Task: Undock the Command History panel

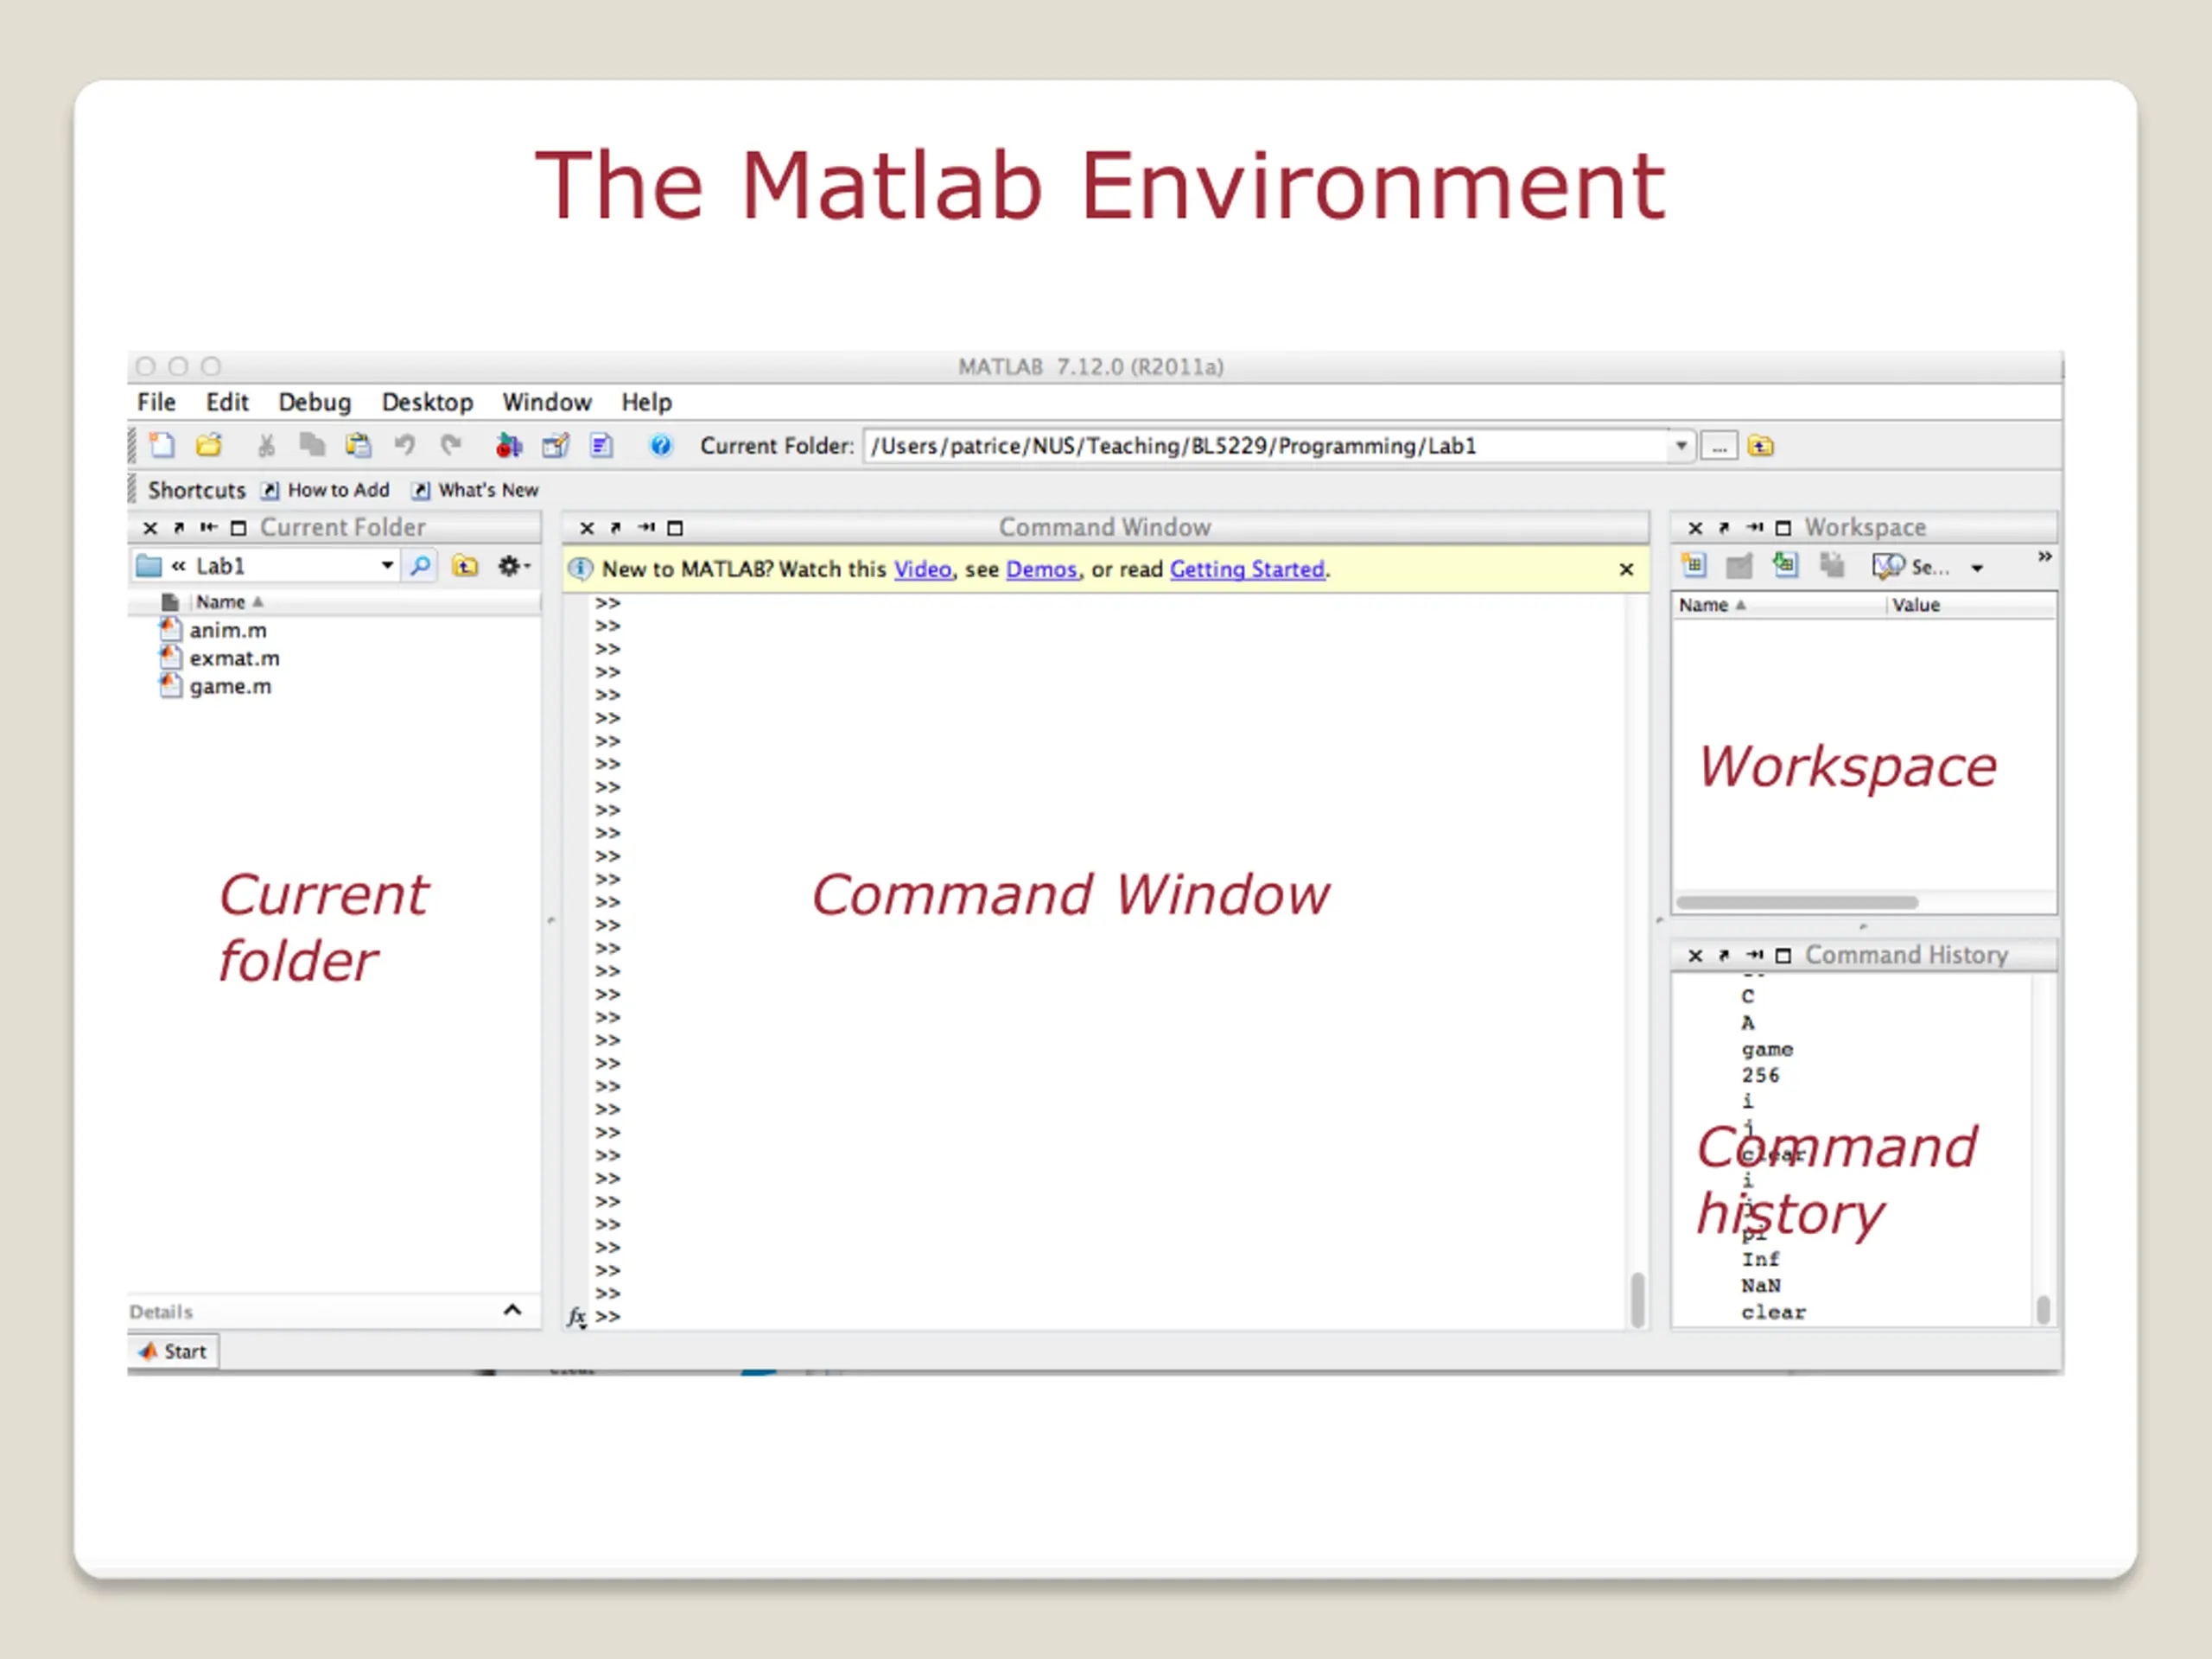Action: pos(1724,956)
